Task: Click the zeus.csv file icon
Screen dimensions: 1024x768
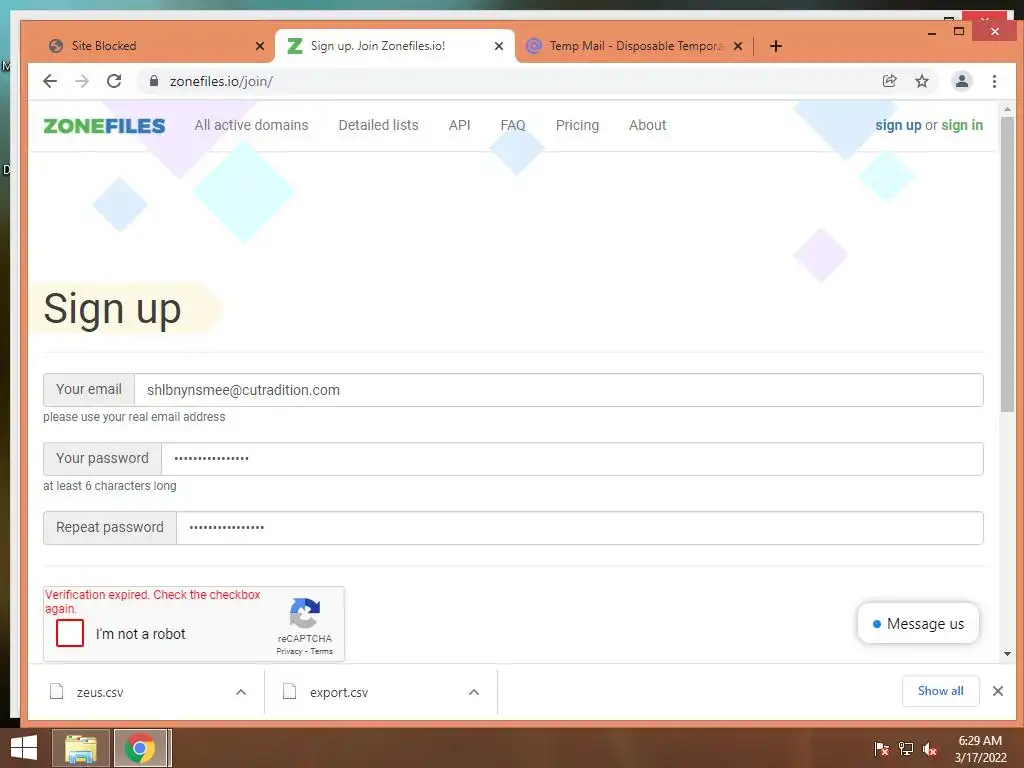Action: click(57, 691)
